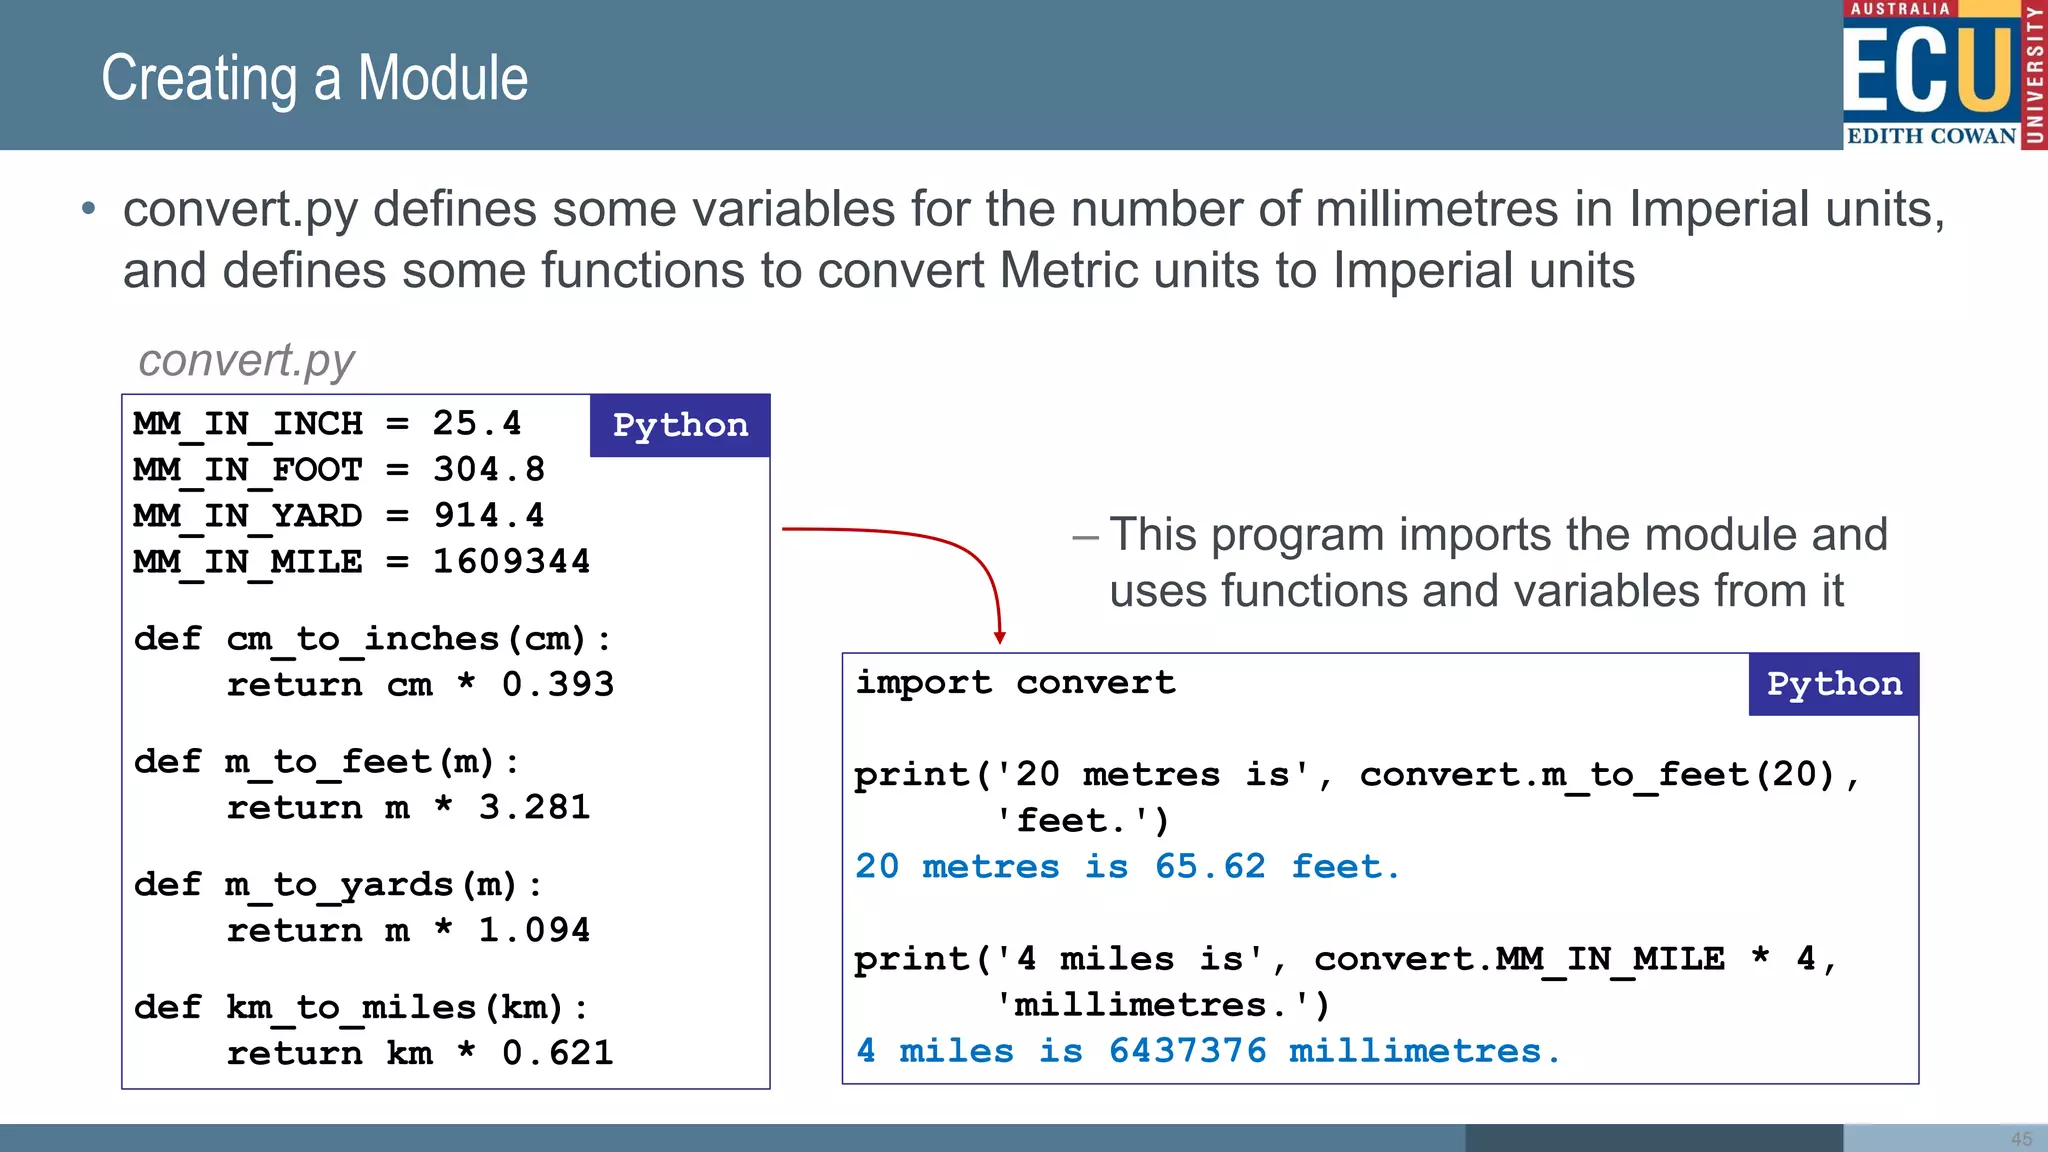Click the MM_IN_MILE = 1609344 line
Screen dimensions: 2048x1152
point(361,562)
